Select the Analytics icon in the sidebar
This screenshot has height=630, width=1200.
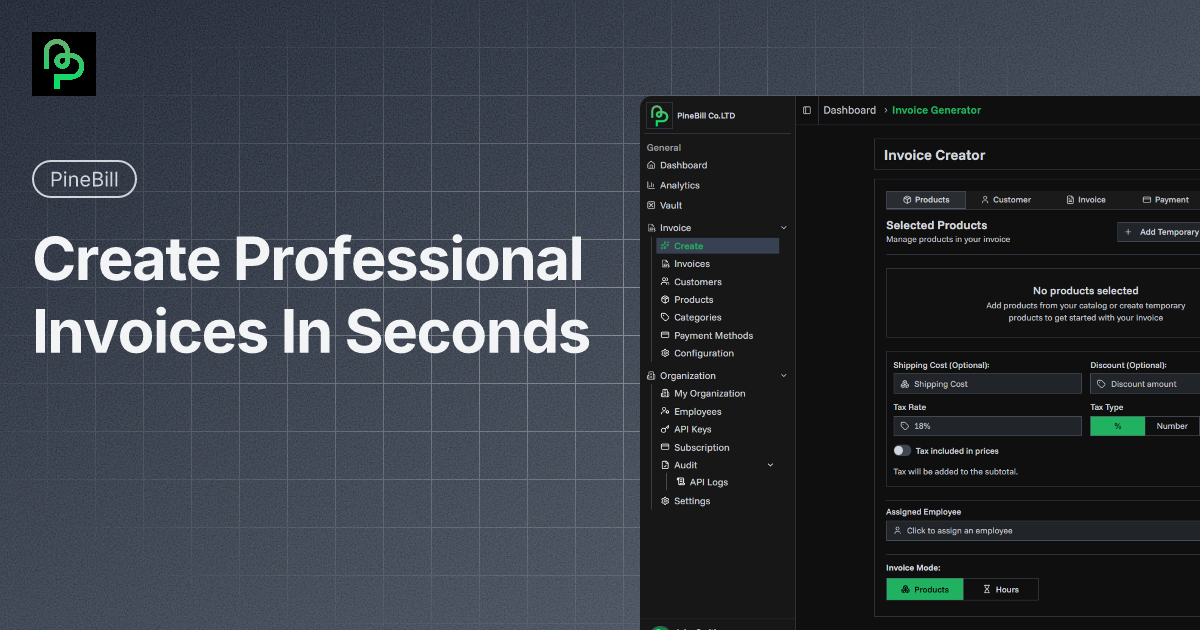pos(680,185)
